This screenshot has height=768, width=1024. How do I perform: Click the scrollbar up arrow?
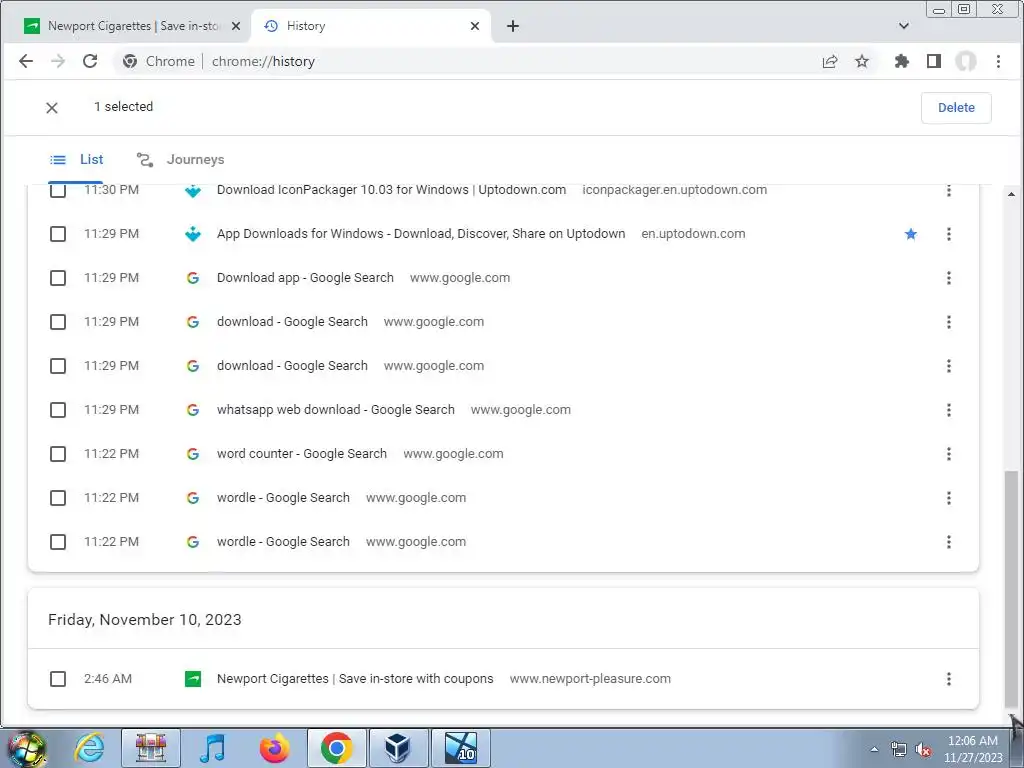[x=1010, y=194]
